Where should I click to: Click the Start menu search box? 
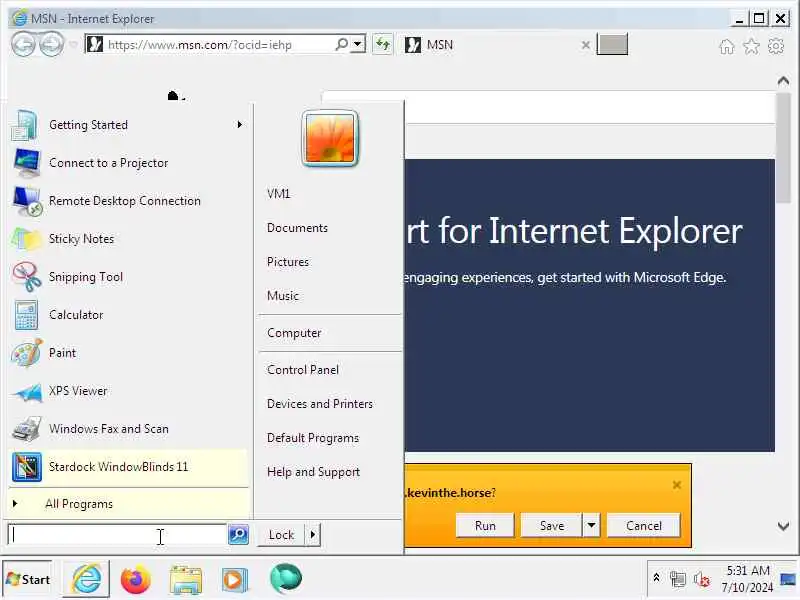(117, 535)
